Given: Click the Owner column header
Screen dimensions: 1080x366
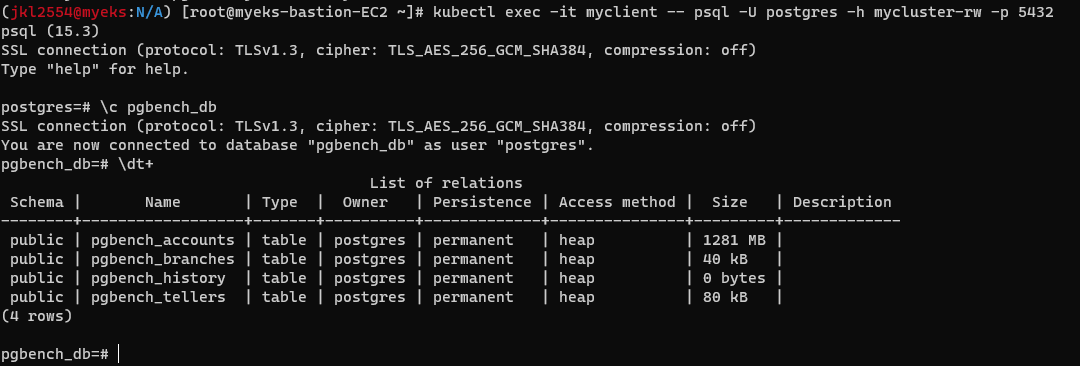Looking at the screenshot, I should (x=365, y=202).
